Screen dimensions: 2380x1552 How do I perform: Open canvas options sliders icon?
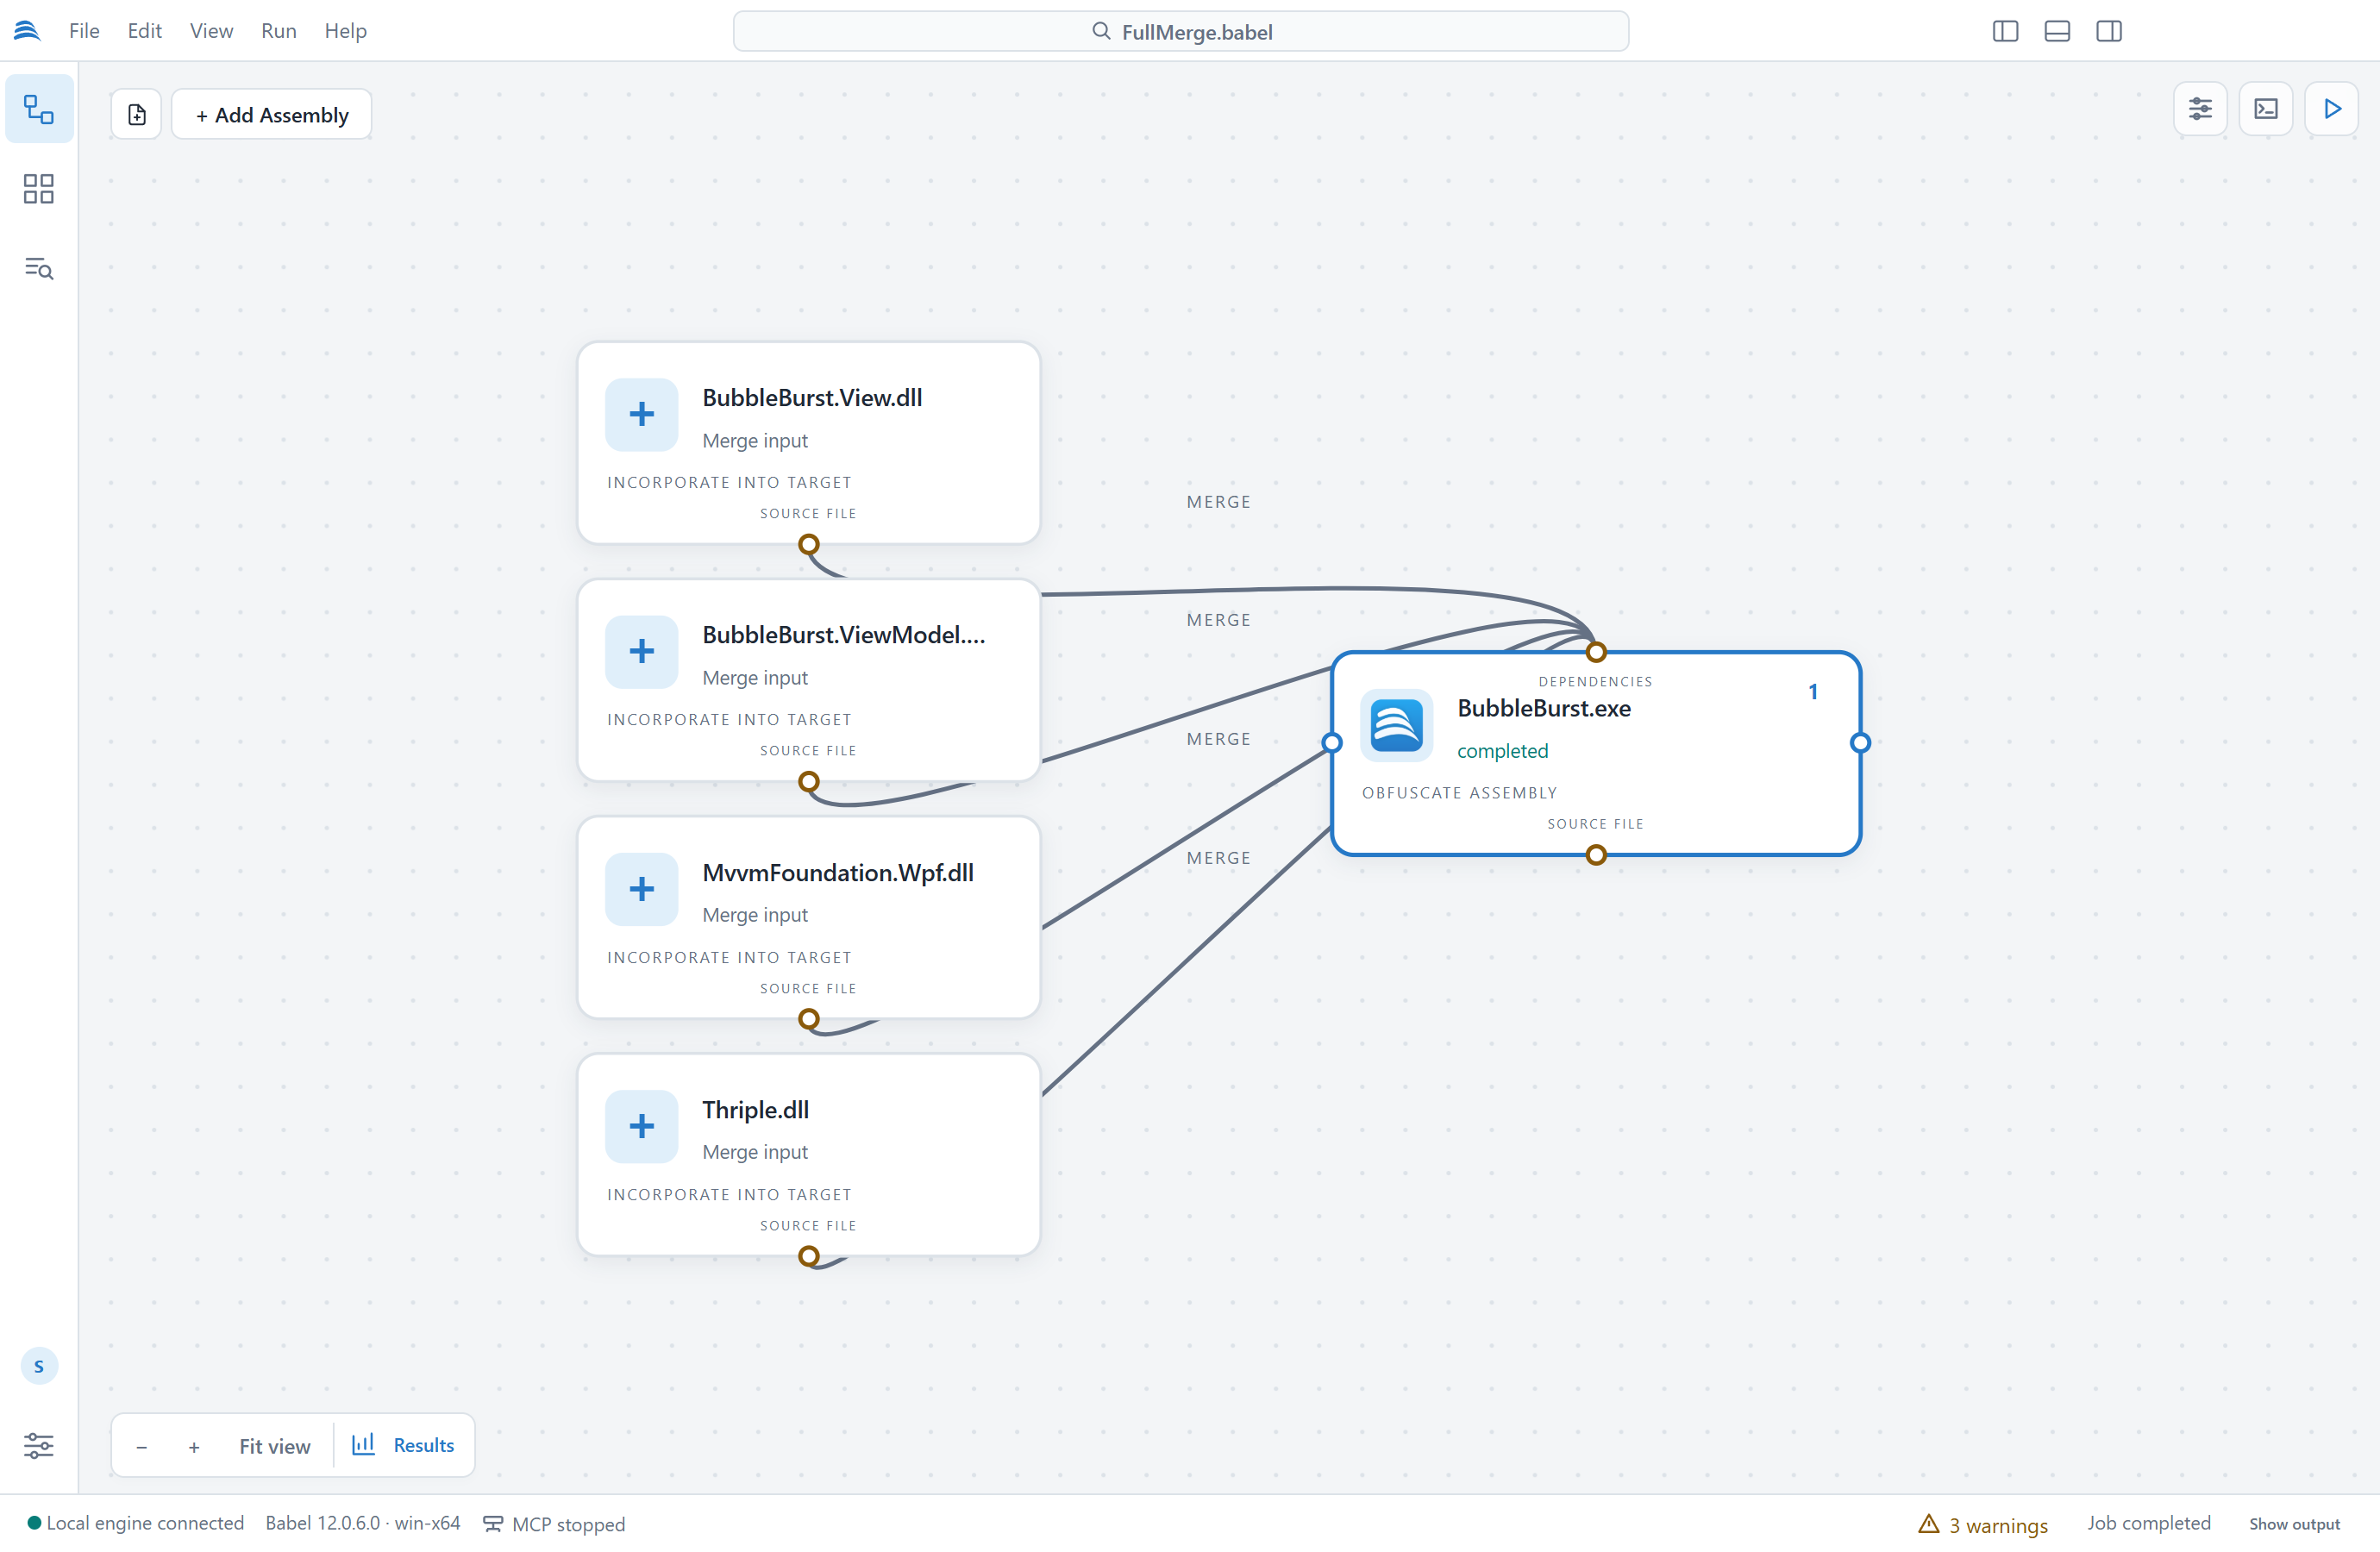tap(2200, 109)
